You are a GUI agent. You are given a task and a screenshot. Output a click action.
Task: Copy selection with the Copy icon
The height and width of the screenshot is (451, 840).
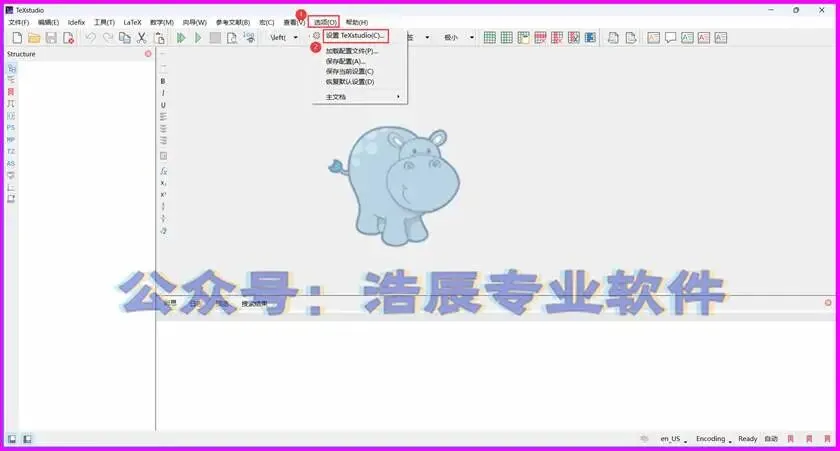[x=124, y=37]
